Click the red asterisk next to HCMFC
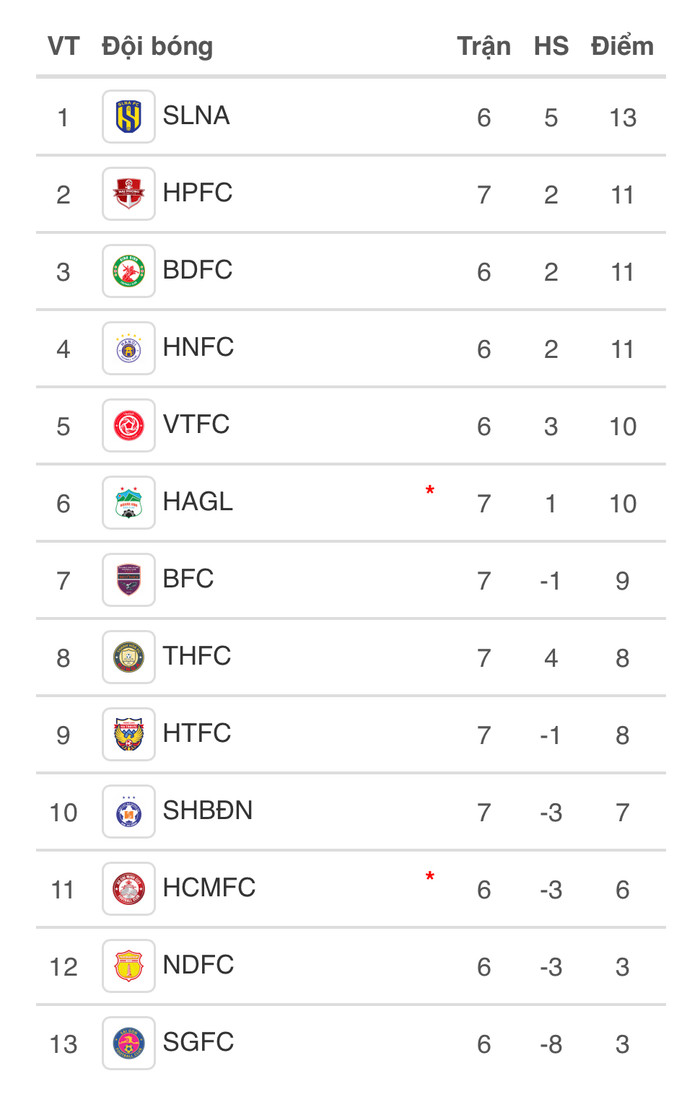 430,877
